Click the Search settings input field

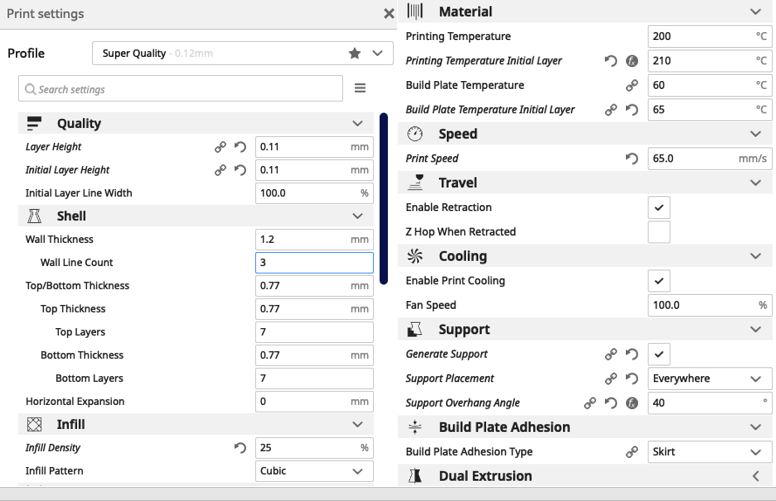point(180,89)
